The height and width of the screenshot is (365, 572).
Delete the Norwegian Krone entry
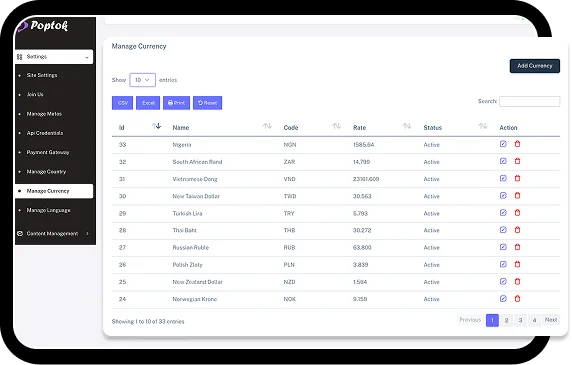click(x=517, y=298)
